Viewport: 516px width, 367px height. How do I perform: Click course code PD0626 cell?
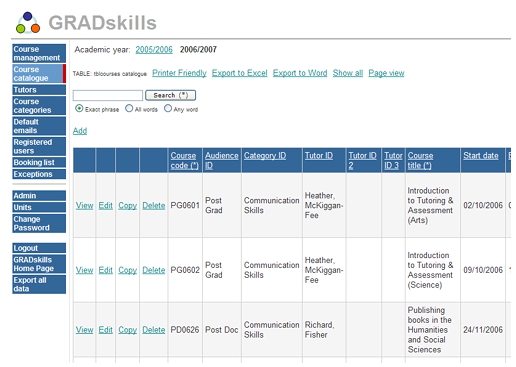tap(185, 330)
